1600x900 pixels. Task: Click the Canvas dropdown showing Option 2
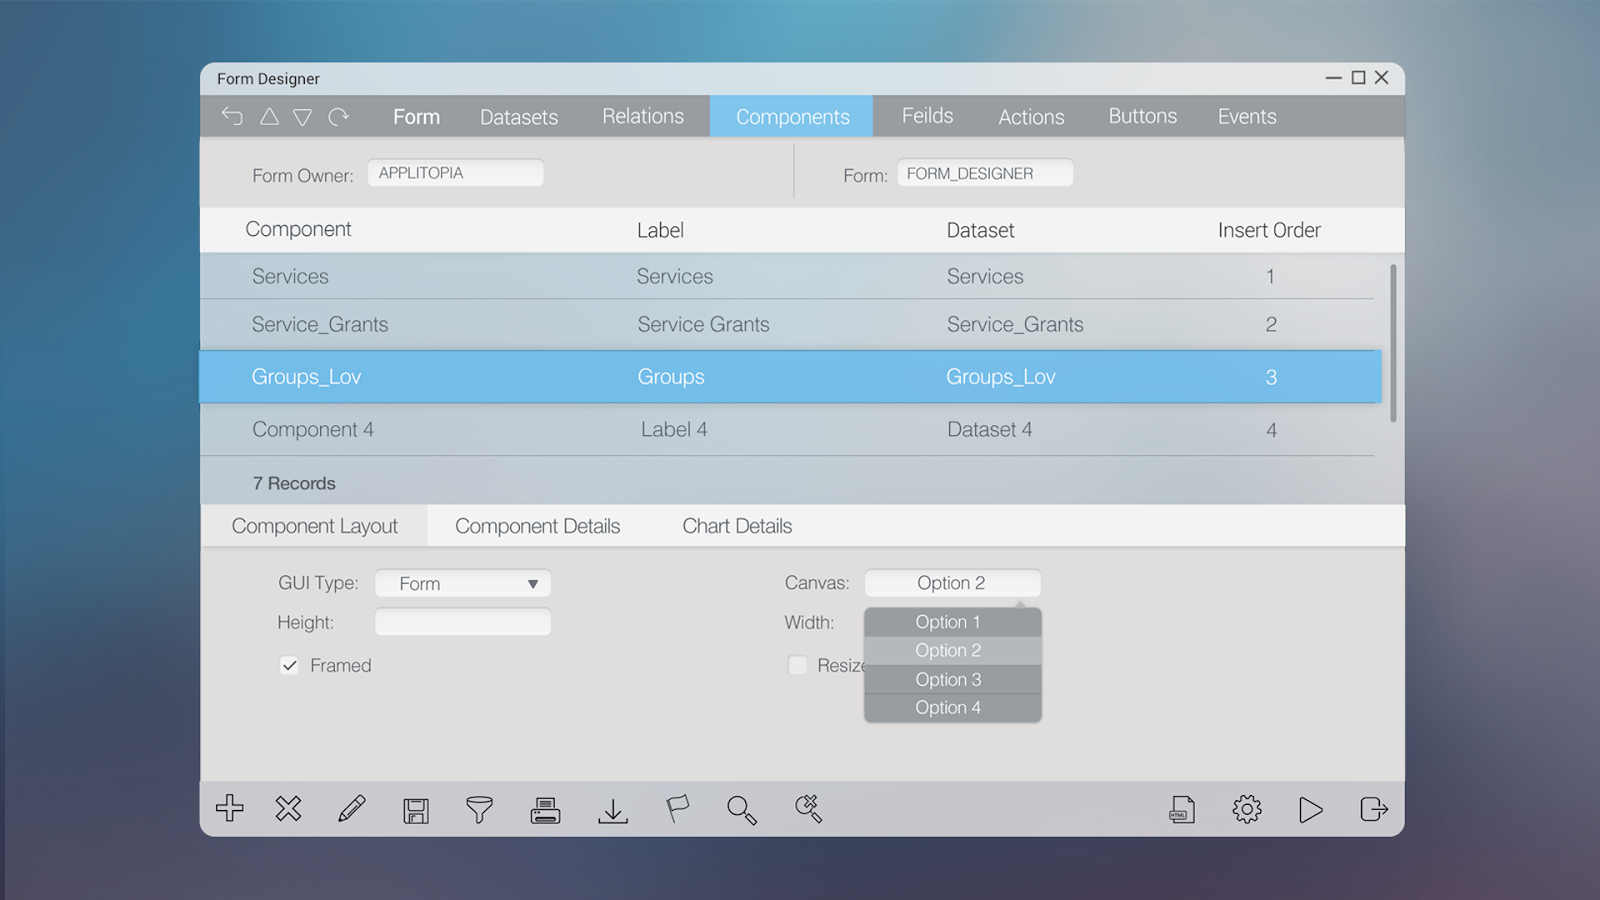(x=952, y=583)
